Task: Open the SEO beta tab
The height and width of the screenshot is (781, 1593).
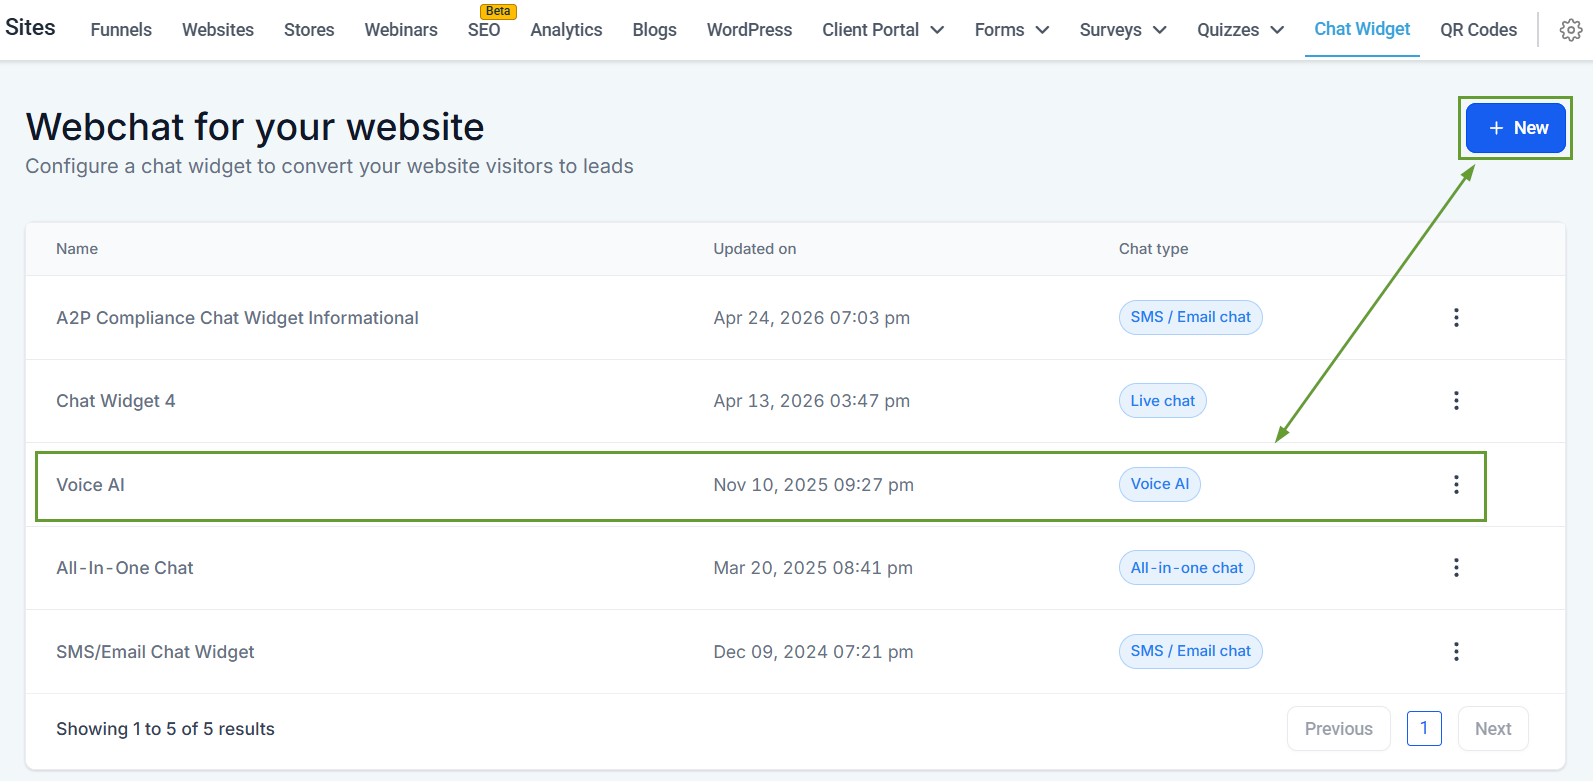Action: [484, 30]
